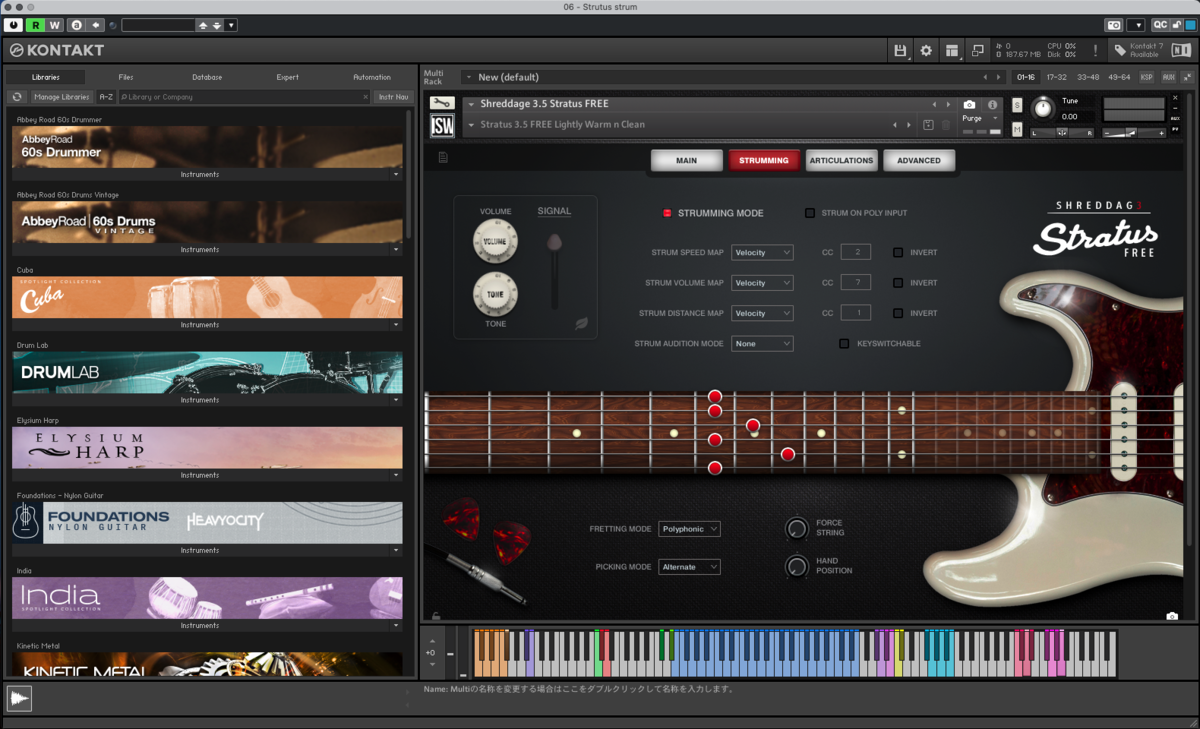The image size is (1200, 729).
Task: Click the Strum Speed Map CC value field
Action: [856, 252]
